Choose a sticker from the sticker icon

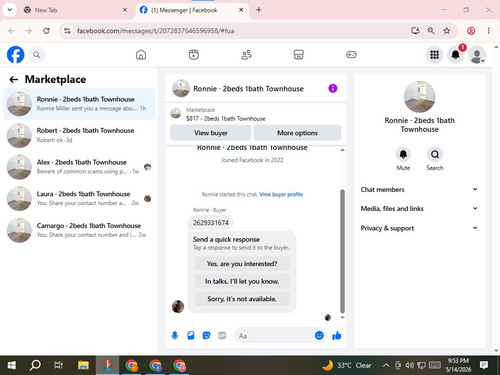pyautogui.click(x=206, y=335)
